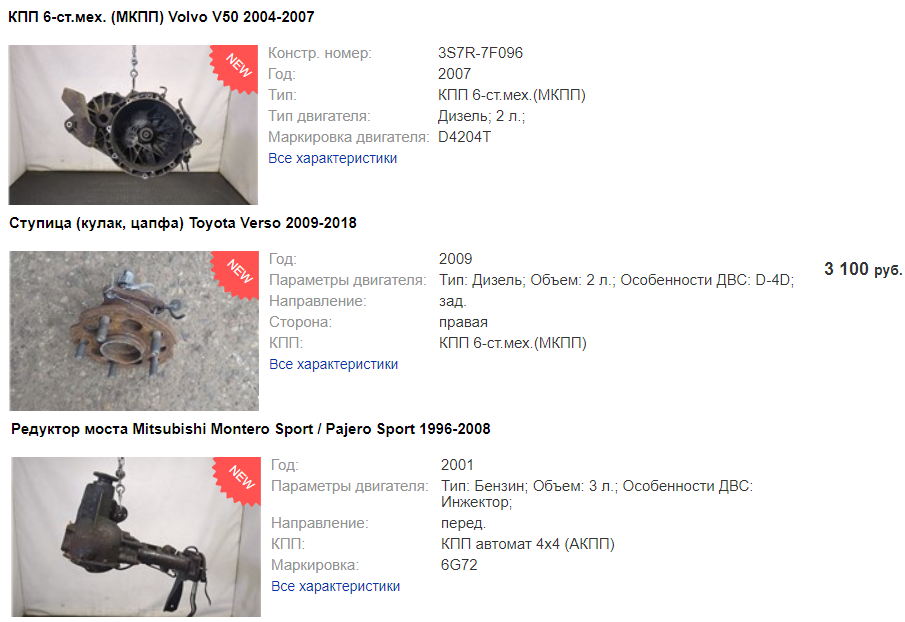
Task: Click the engine marking D4204T
Action: (x=464, y=137)
